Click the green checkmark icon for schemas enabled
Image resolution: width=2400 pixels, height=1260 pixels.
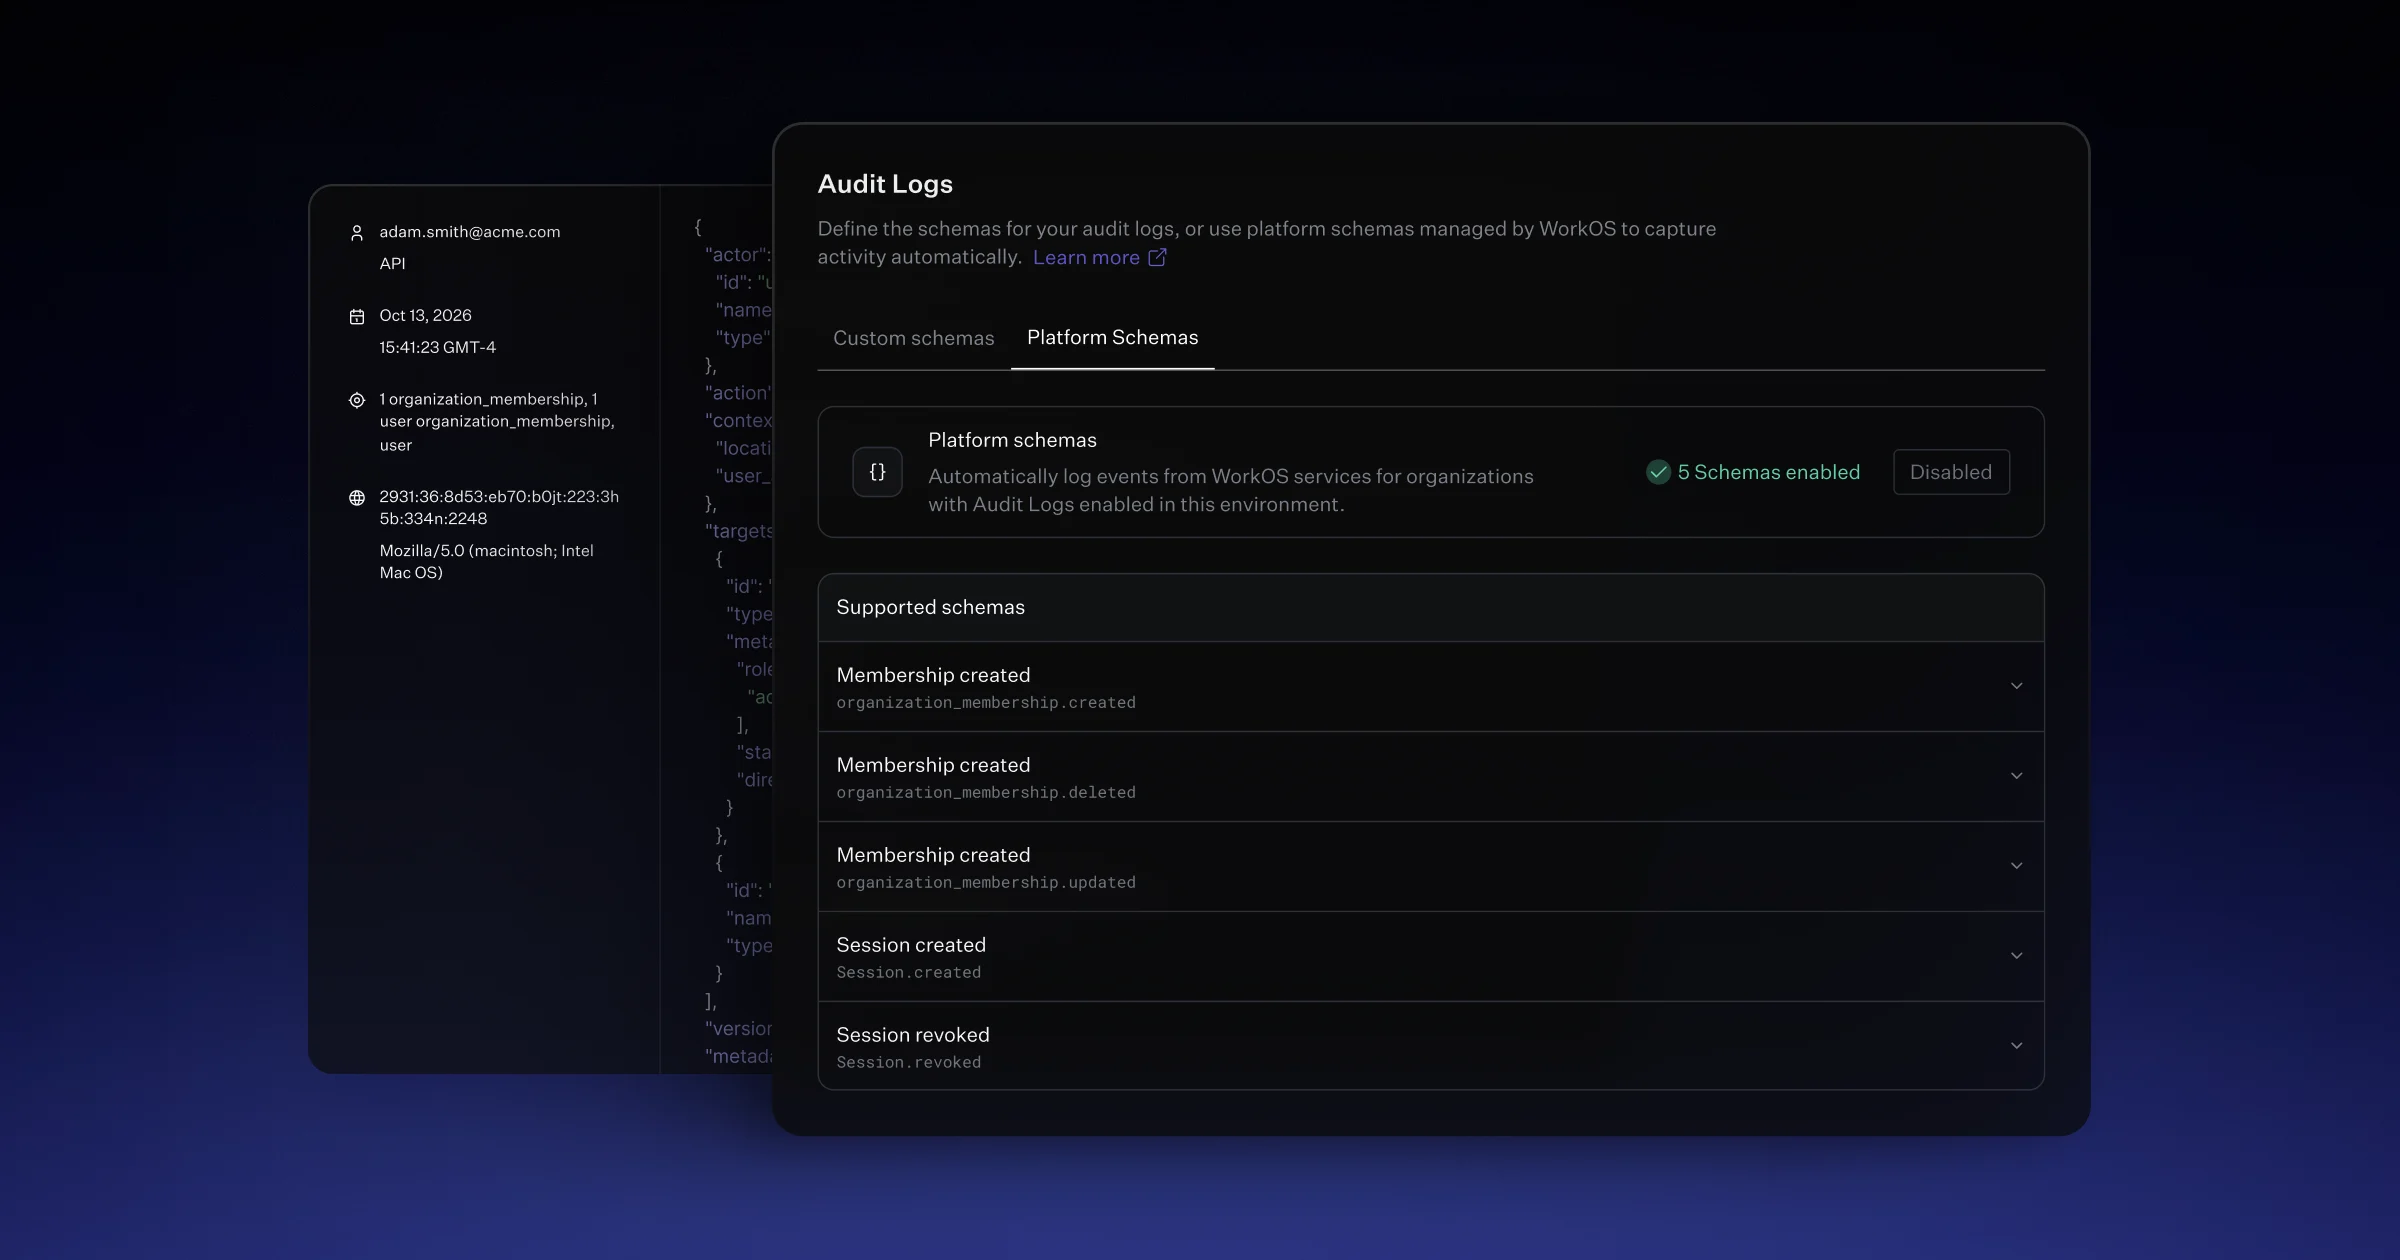click(x=1658, y=472)
